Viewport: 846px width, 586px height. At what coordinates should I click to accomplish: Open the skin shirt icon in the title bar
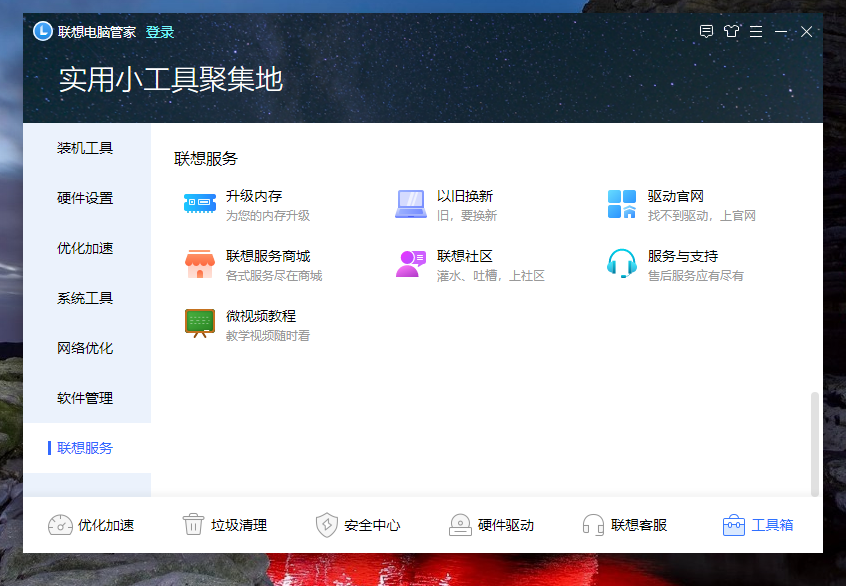(732, 31)
